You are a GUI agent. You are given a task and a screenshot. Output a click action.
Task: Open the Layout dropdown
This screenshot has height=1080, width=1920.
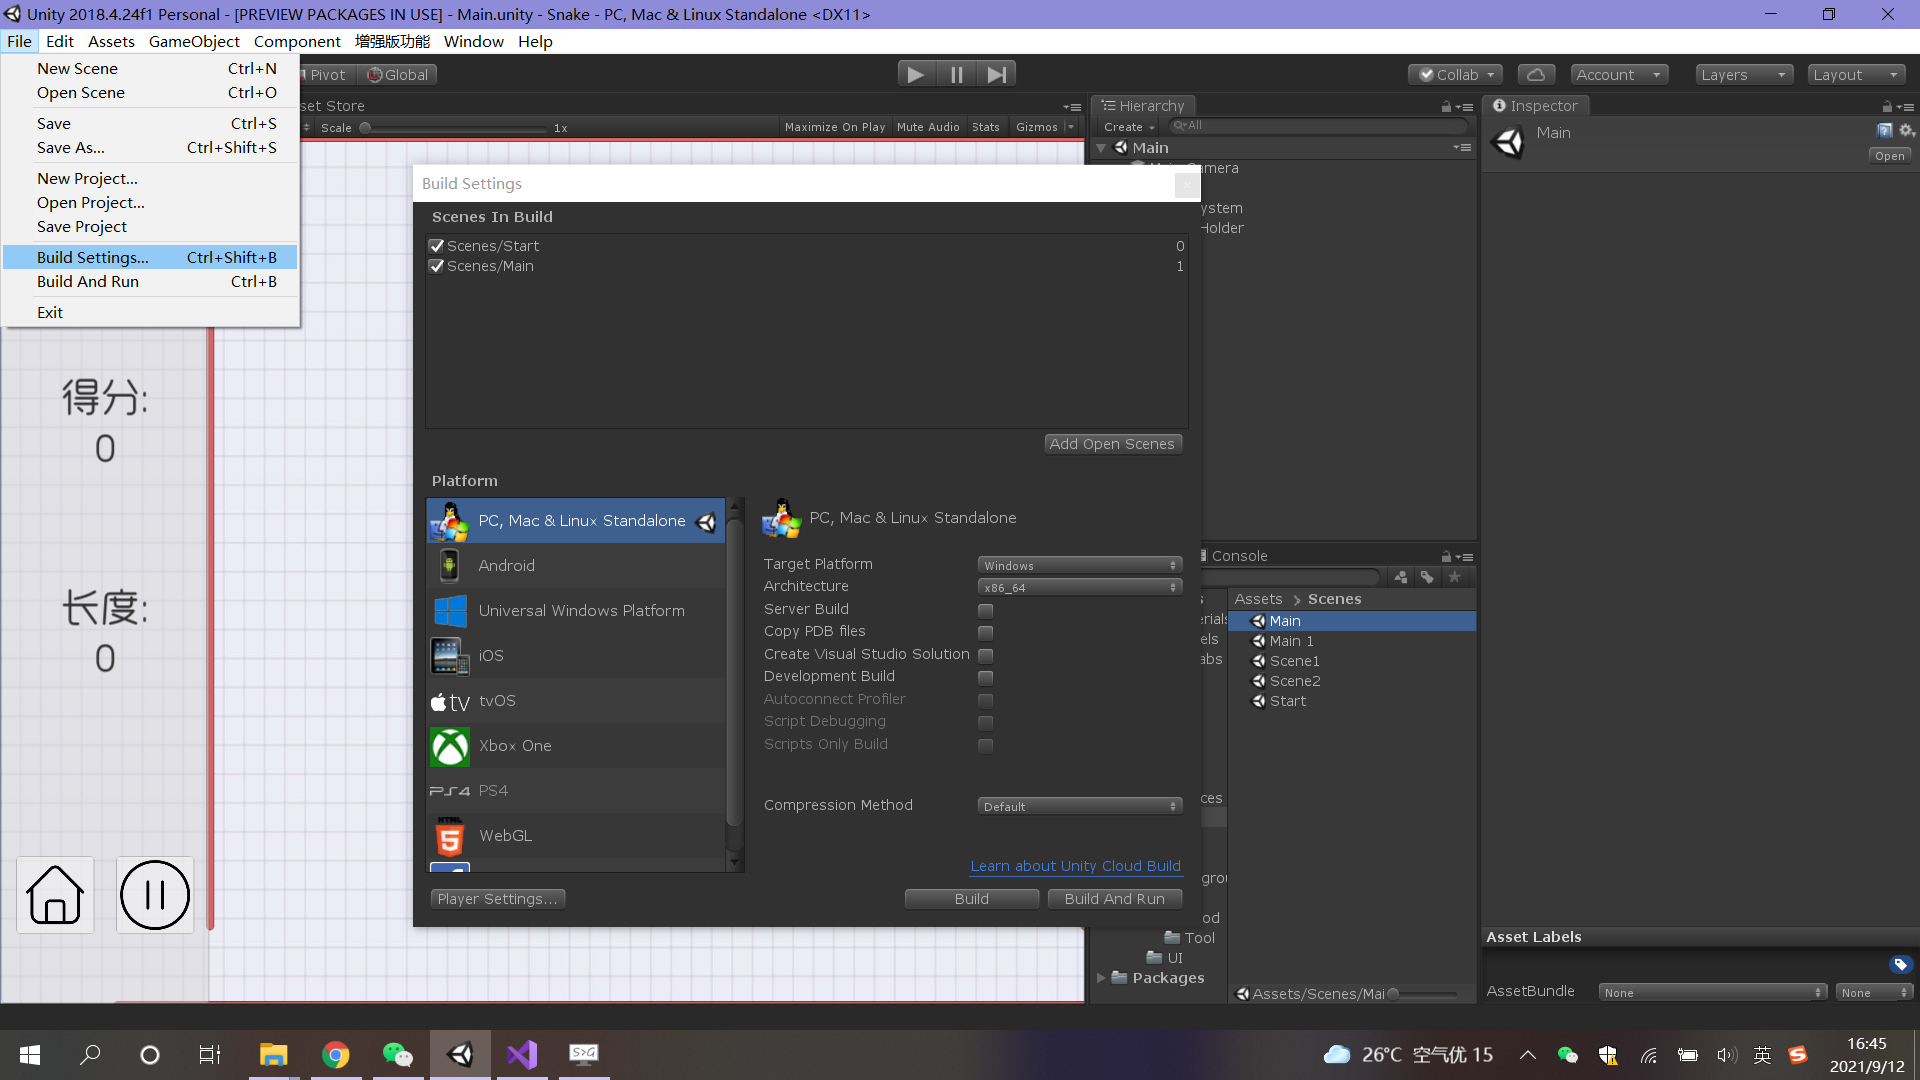pos(1856,74)
